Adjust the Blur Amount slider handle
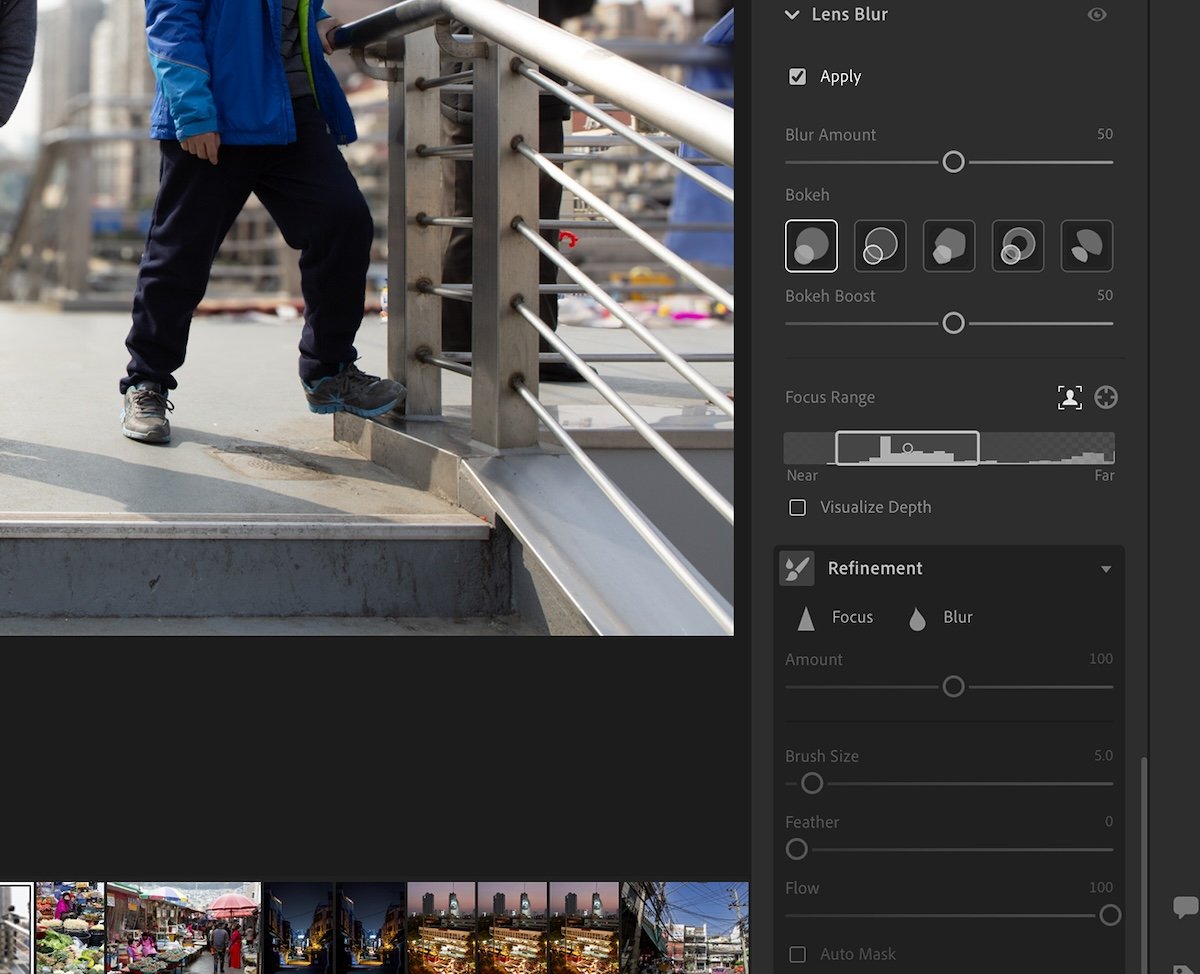1200x974 pixels. tap(953, 161)
